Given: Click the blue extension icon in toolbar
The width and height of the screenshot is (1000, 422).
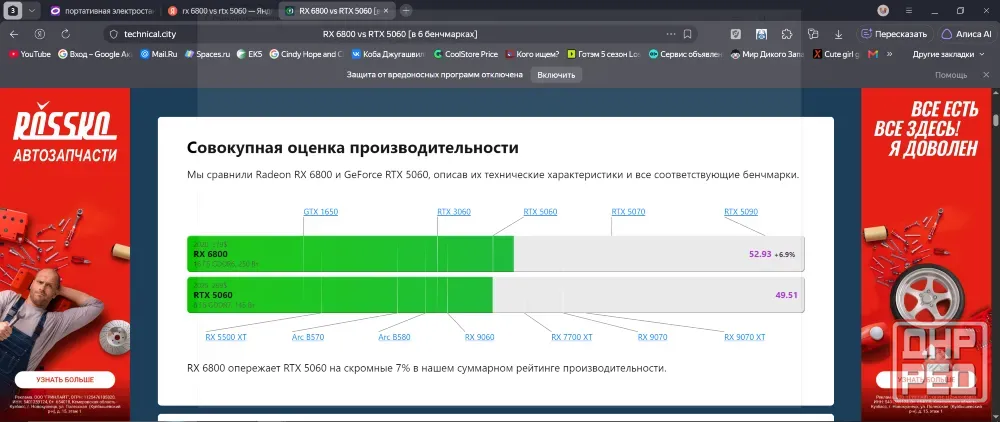Looking at the screenshot, I should (761, 34).
